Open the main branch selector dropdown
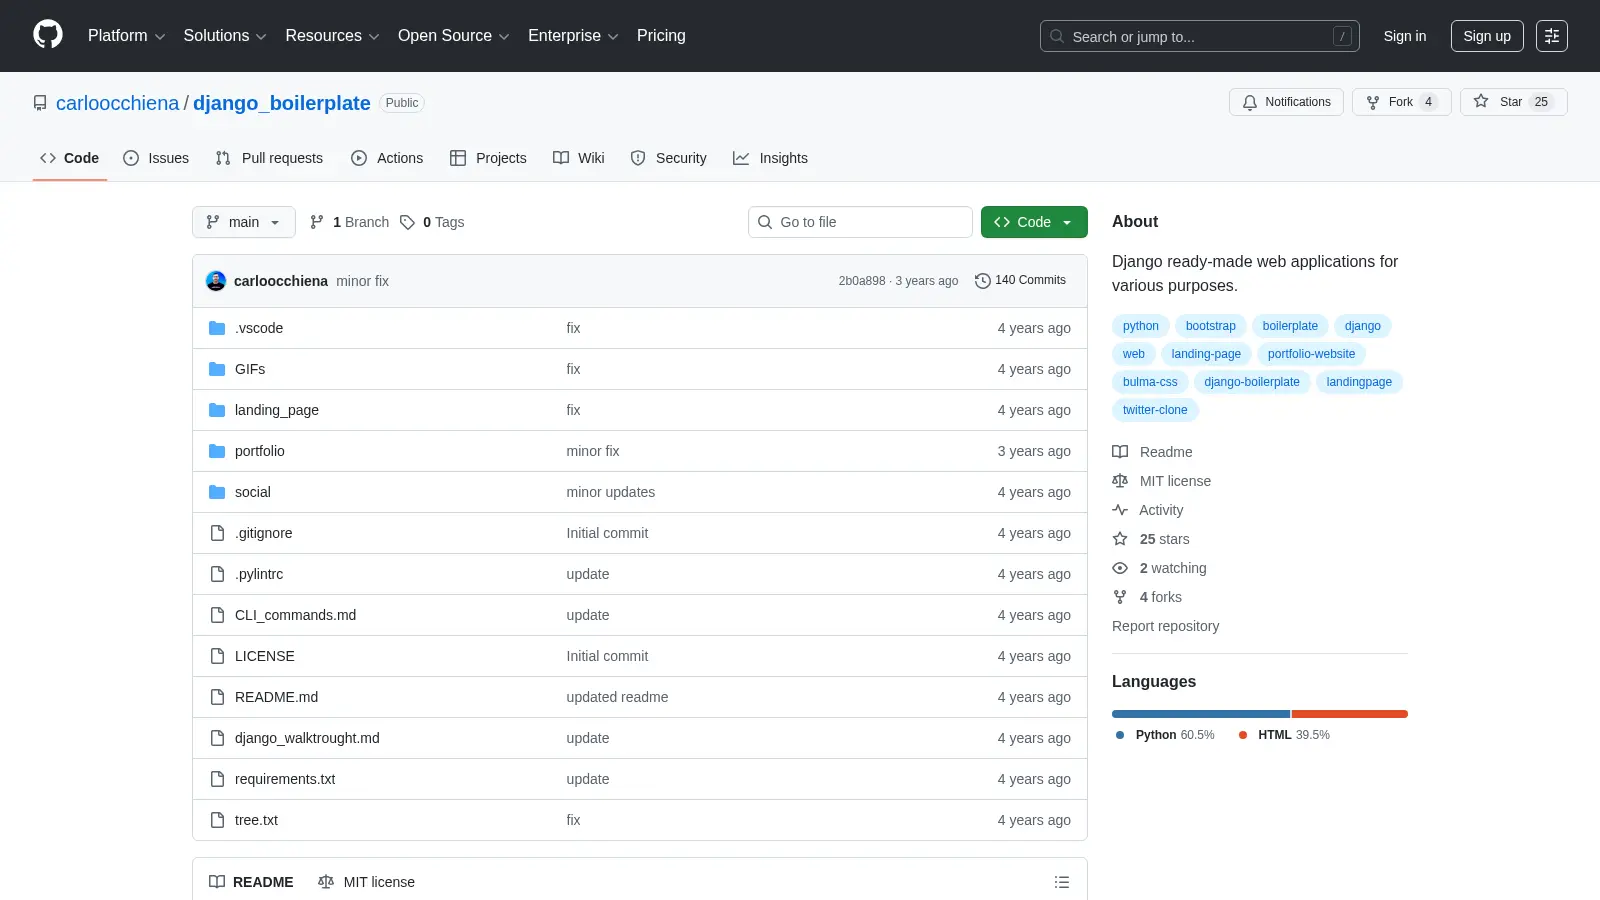Image resolution: width=1600 pixels, height=900 pixels. click(244, 222)
